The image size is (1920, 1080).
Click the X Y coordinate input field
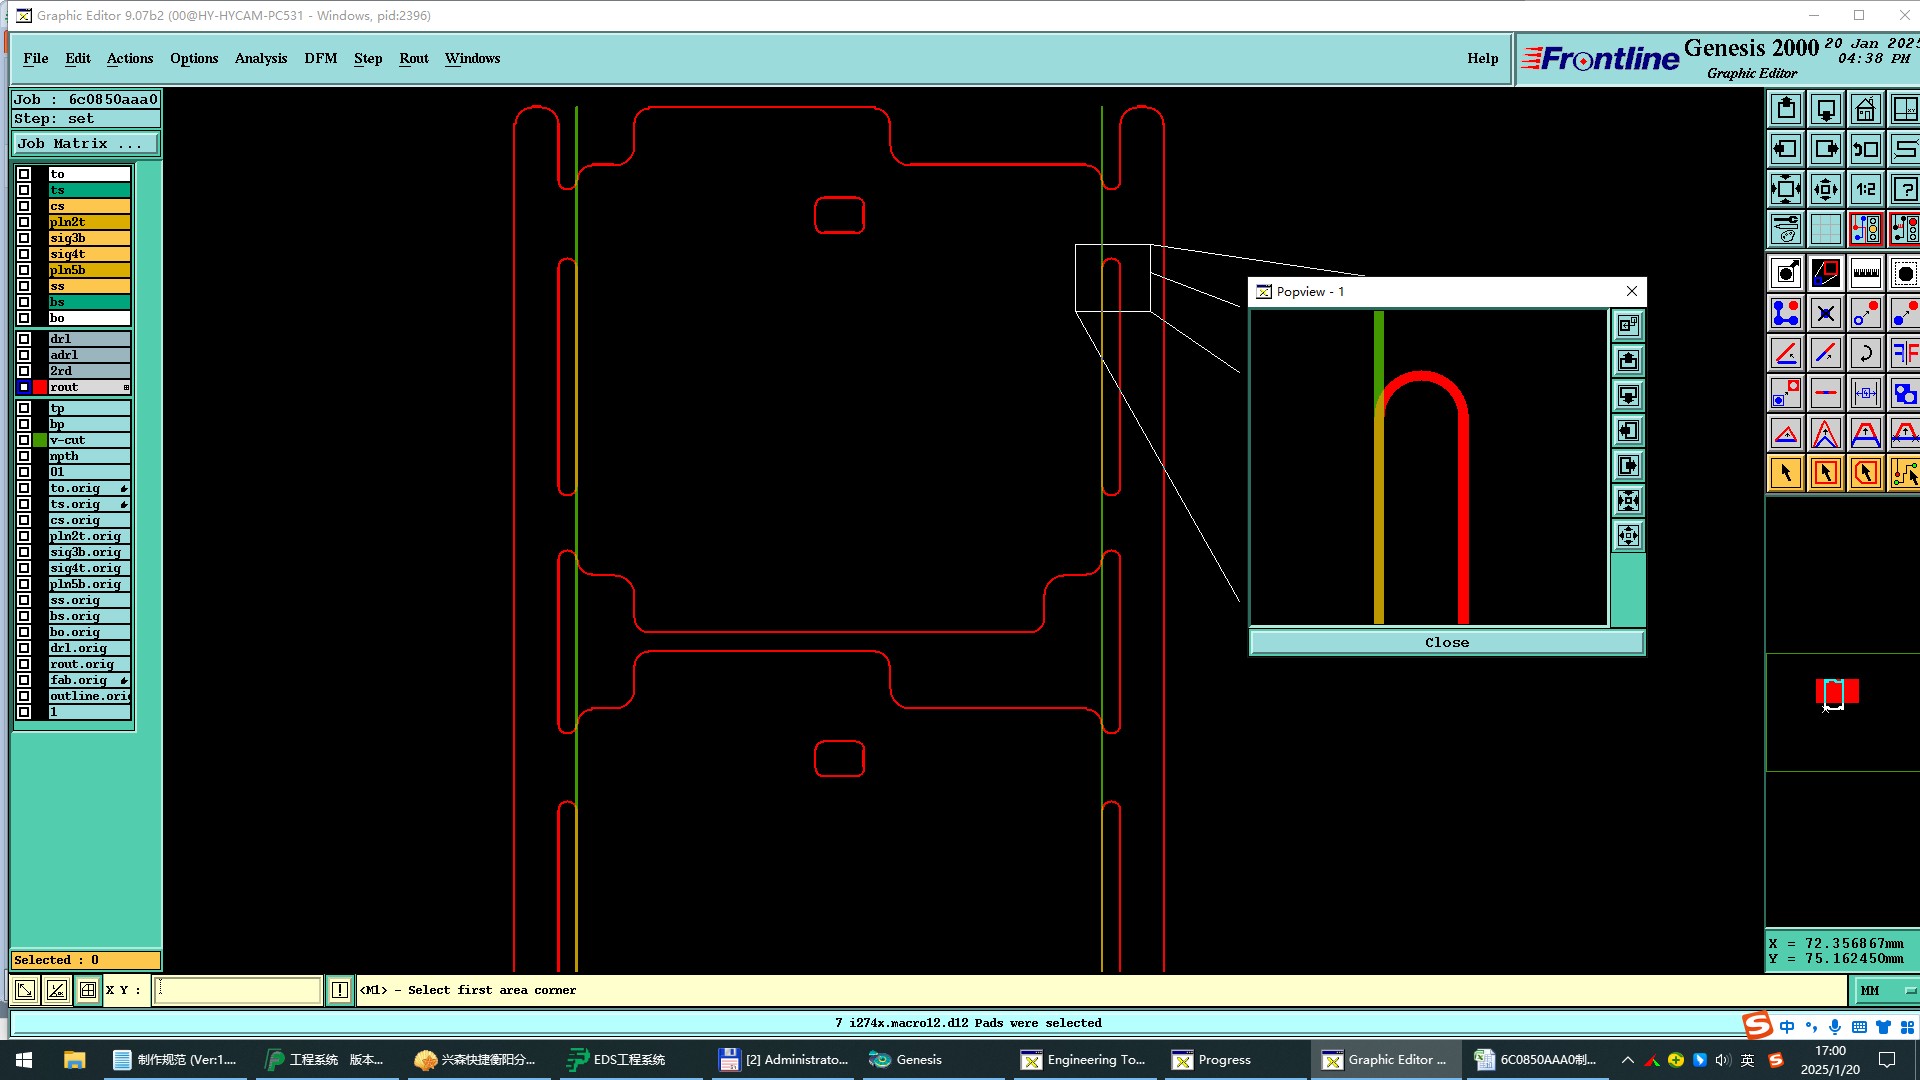tap(238, 990)
